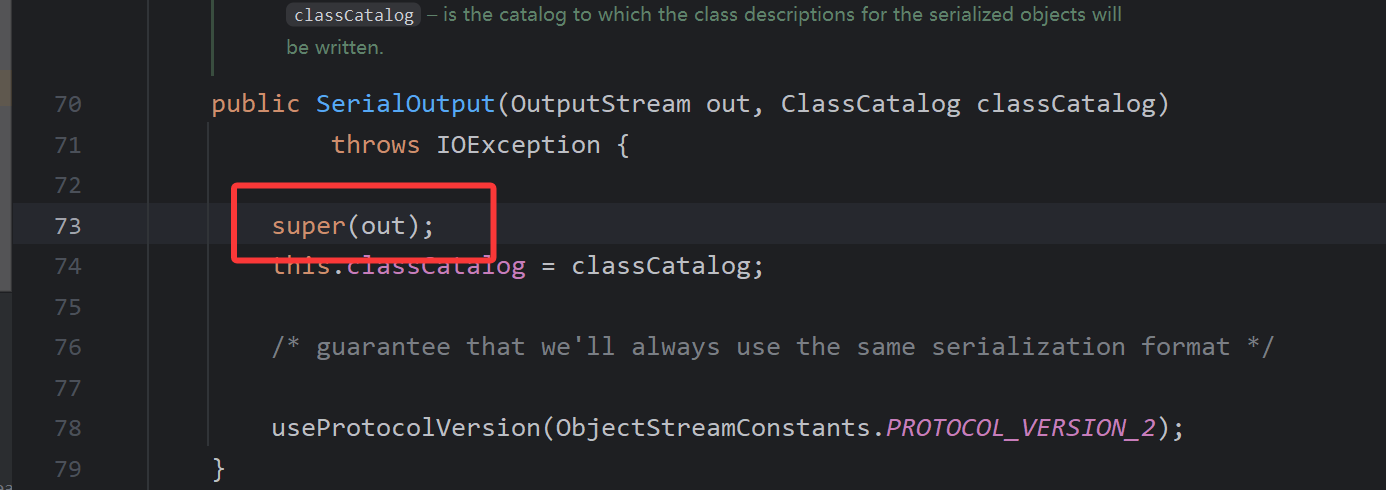This screenshot has height=490, width=1386.
Task: Click the ClassCatalog type on line 70
Action: click(870, 104)
